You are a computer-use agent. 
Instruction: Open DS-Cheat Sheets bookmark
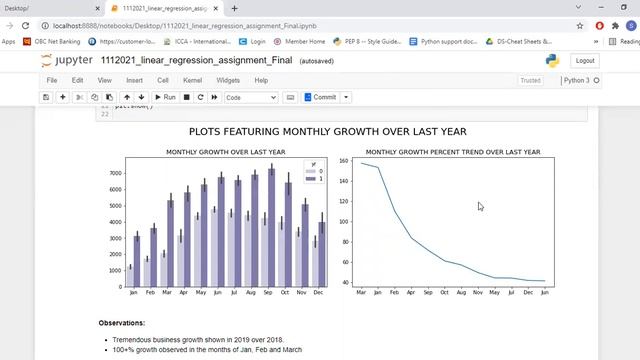point(519,41)
